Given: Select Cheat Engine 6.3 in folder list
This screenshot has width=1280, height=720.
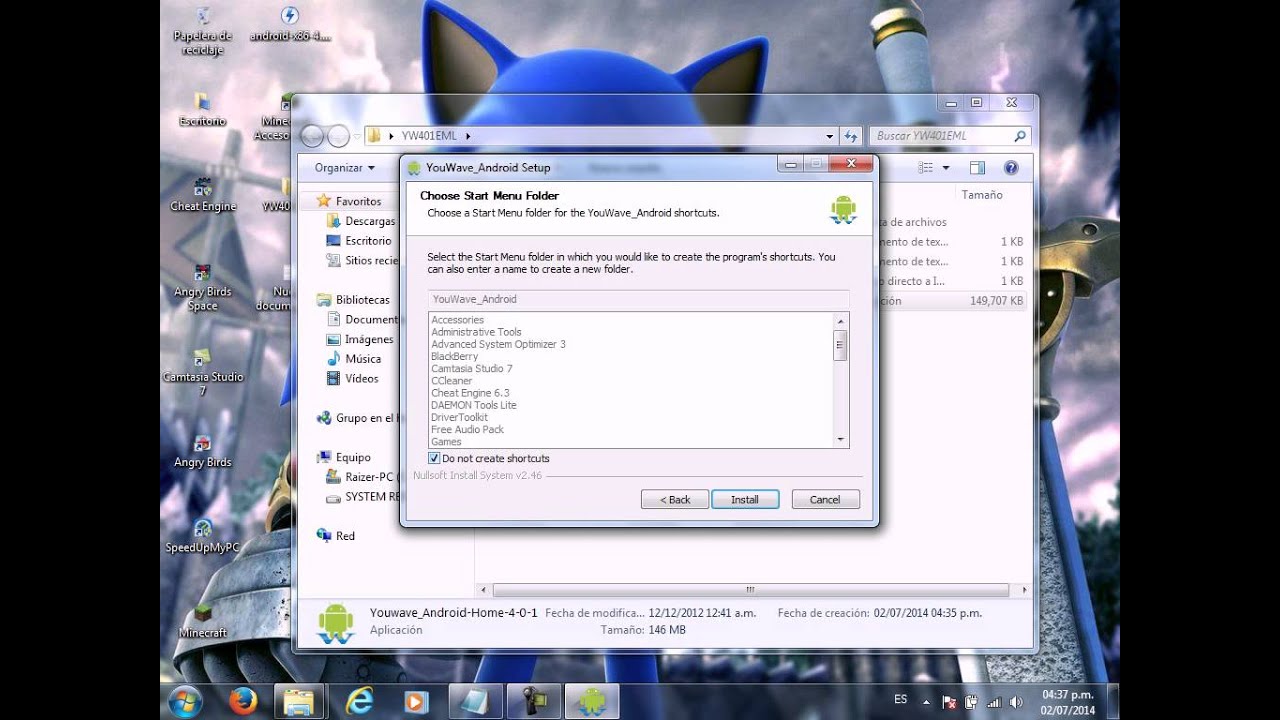Looking at the screenshot, I should coord(470,393).
